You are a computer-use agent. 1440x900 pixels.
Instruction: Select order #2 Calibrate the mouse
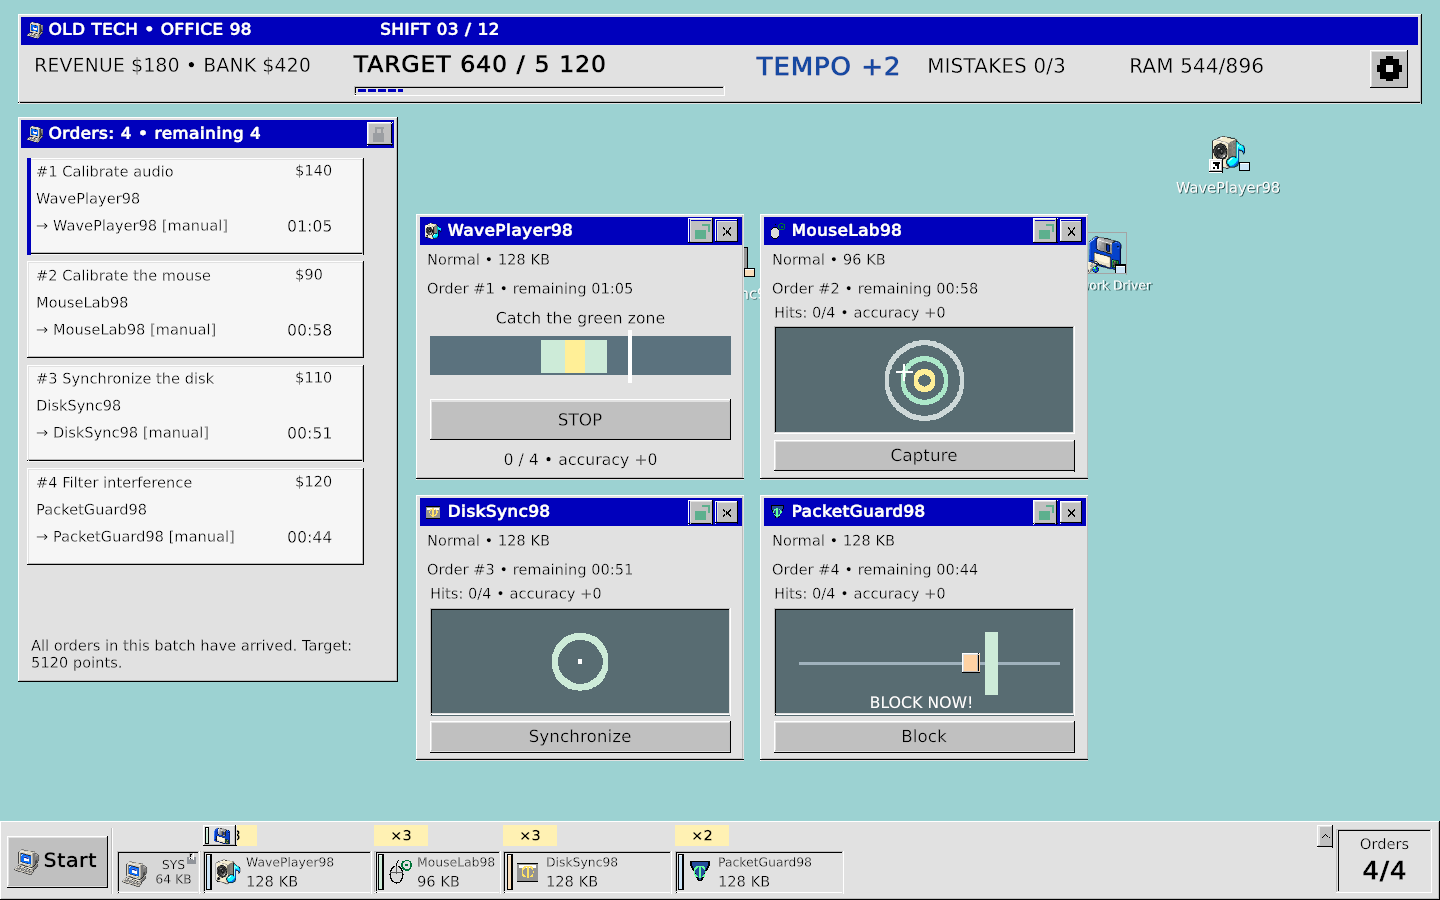point(195,309)
